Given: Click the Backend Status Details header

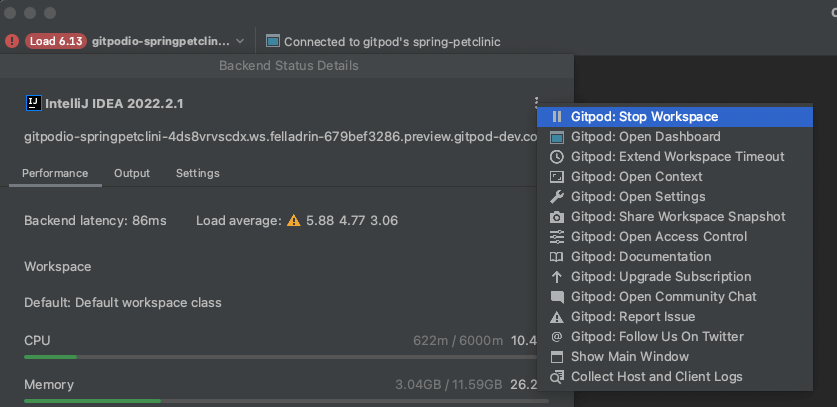Looking at the screenshot, I should 289,66.
